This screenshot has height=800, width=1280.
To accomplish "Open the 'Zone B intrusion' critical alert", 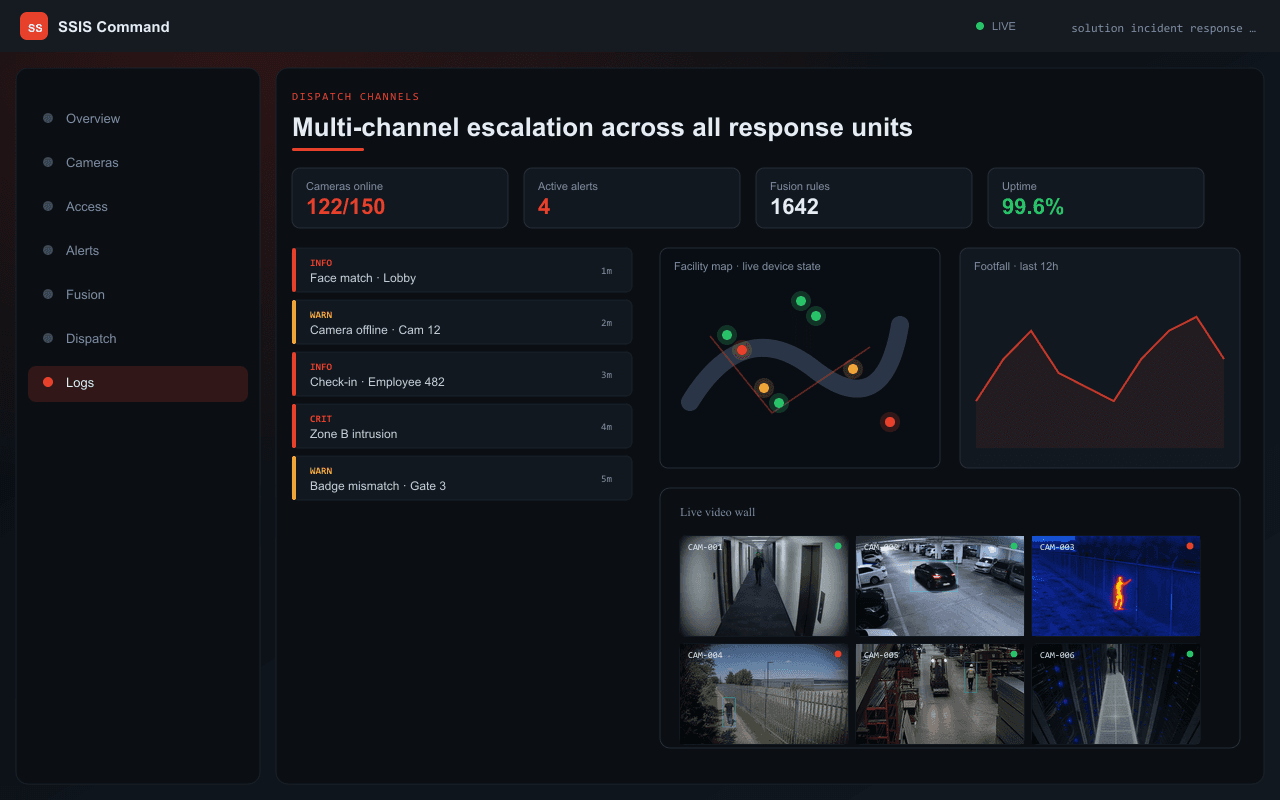I will coord(462,426).
